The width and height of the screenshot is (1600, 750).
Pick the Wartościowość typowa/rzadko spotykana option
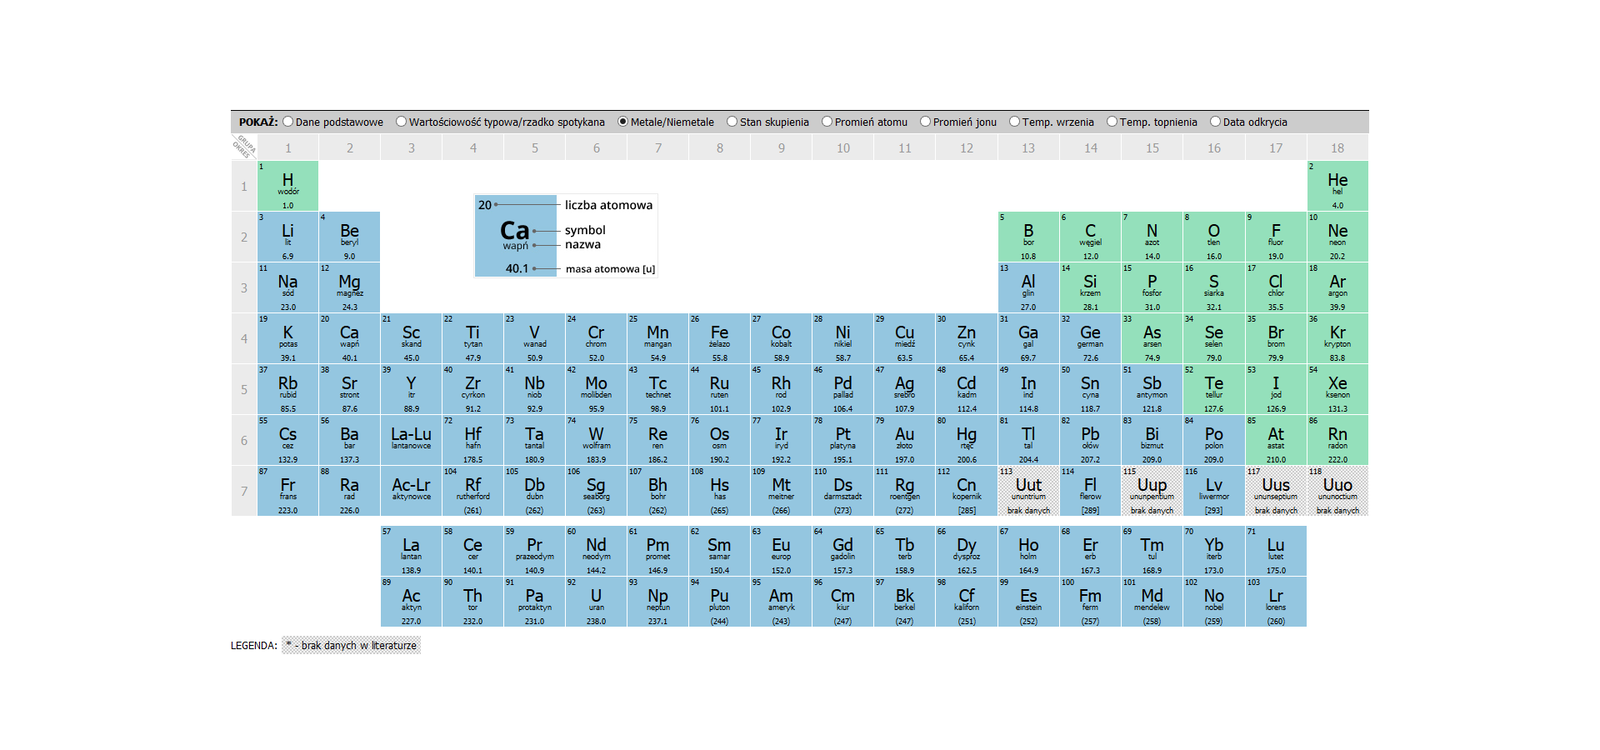pyautogui.click(x=401, y=122)
